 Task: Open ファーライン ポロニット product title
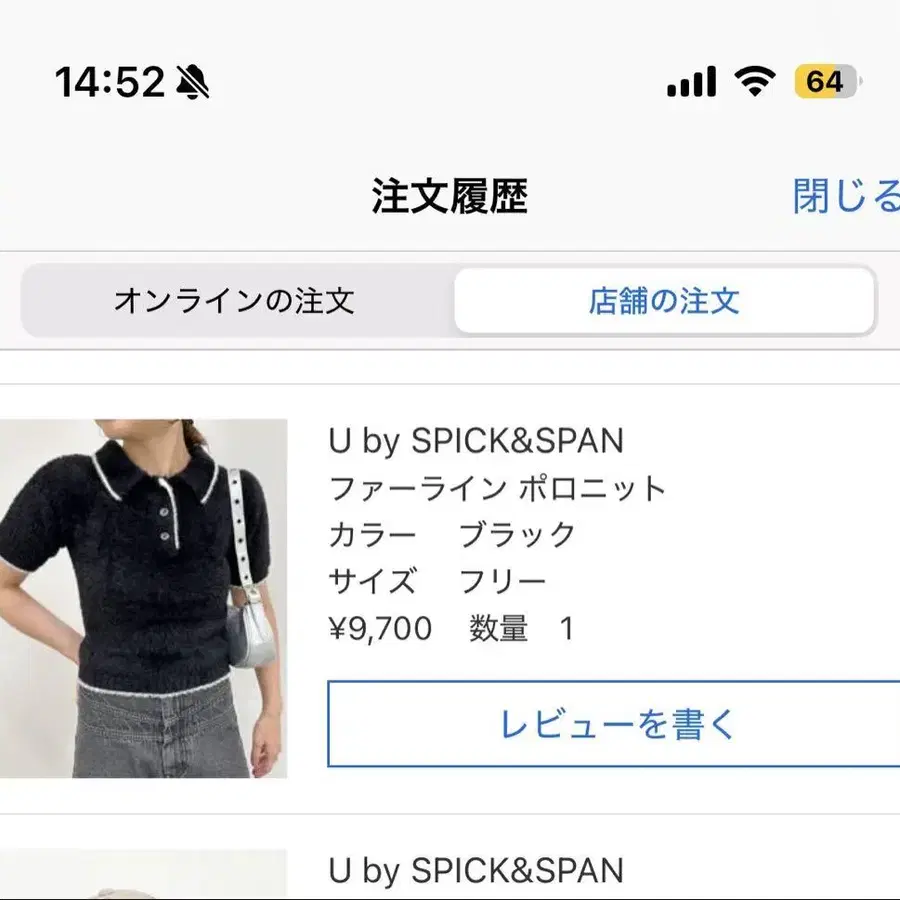point(497,488)
